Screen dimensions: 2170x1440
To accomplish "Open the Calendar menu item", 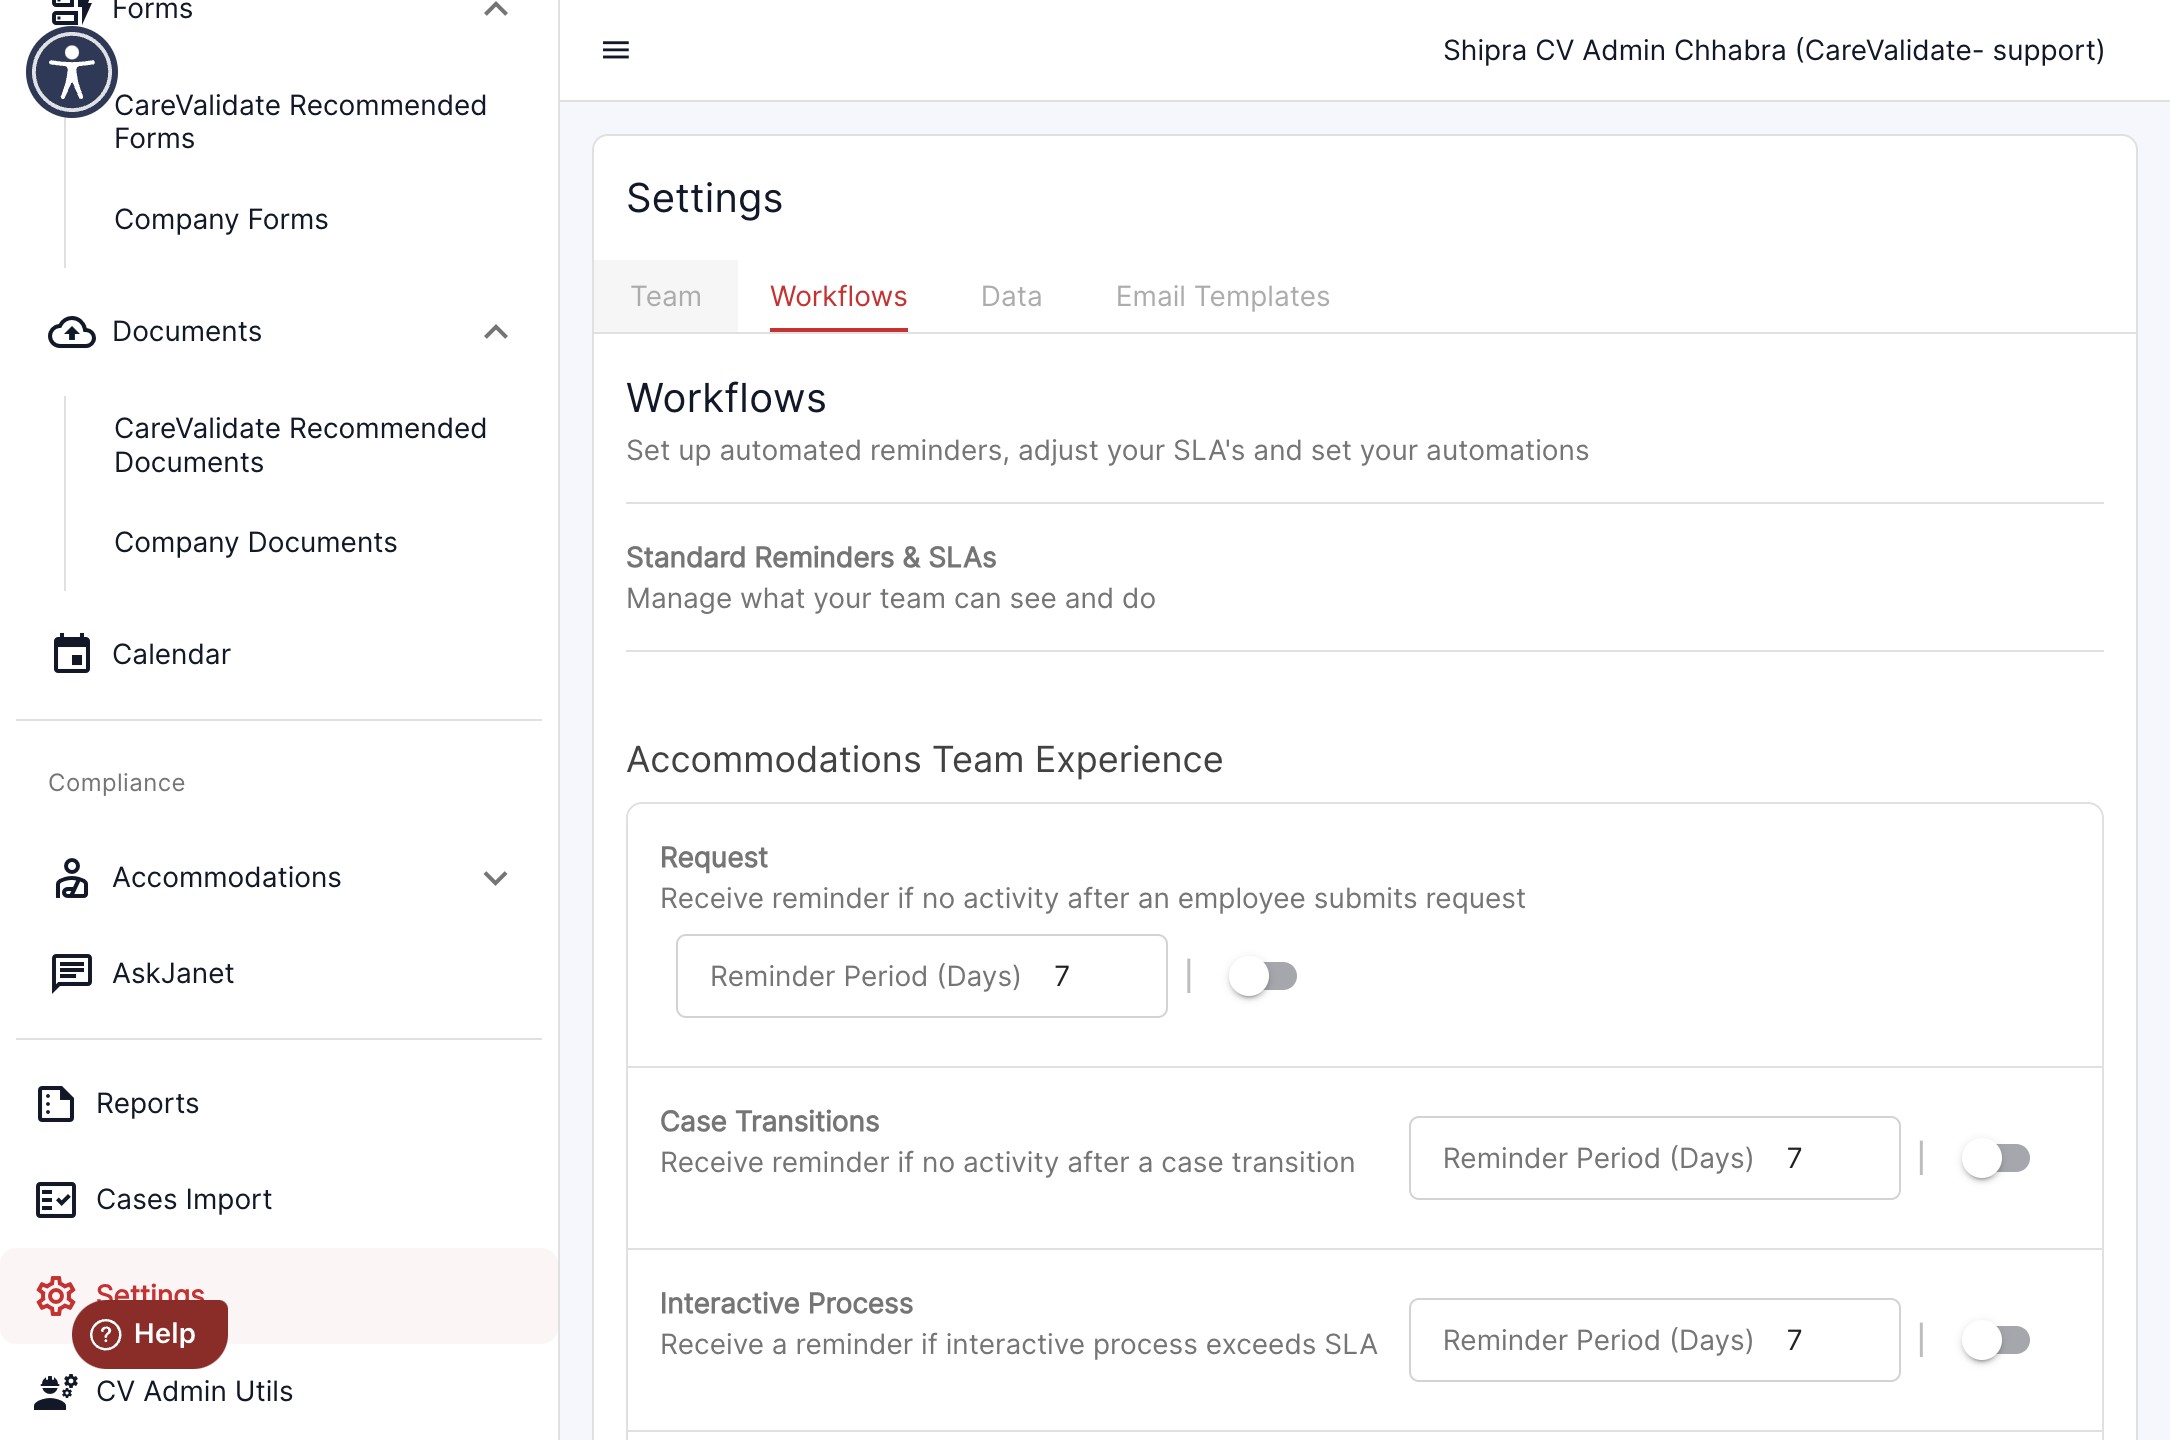I will pyautogui.click(x=171, y=654).
